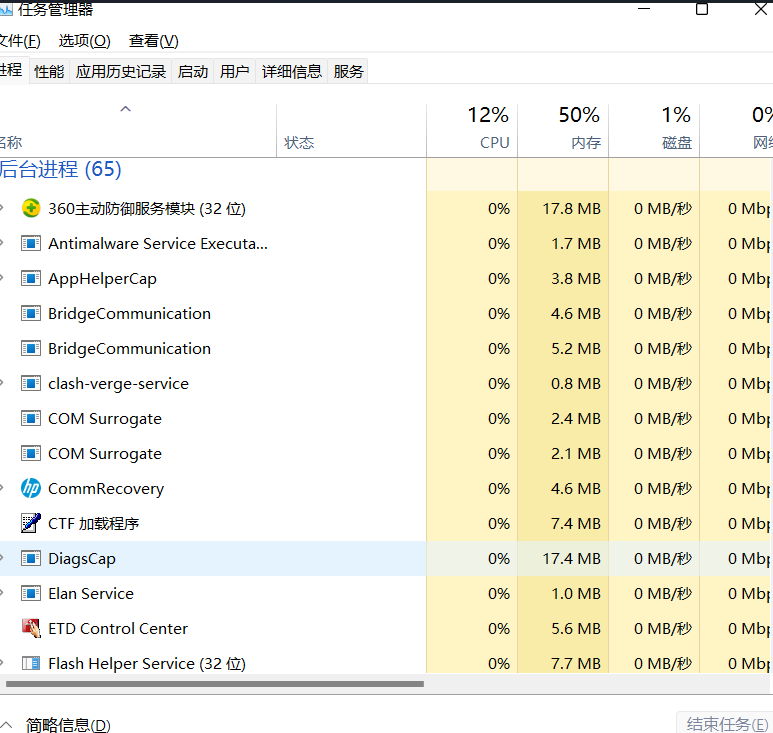Viewport: 773px width, 733px height.
Task: Switch to the 服务 tab
Action: coord(349,71)
